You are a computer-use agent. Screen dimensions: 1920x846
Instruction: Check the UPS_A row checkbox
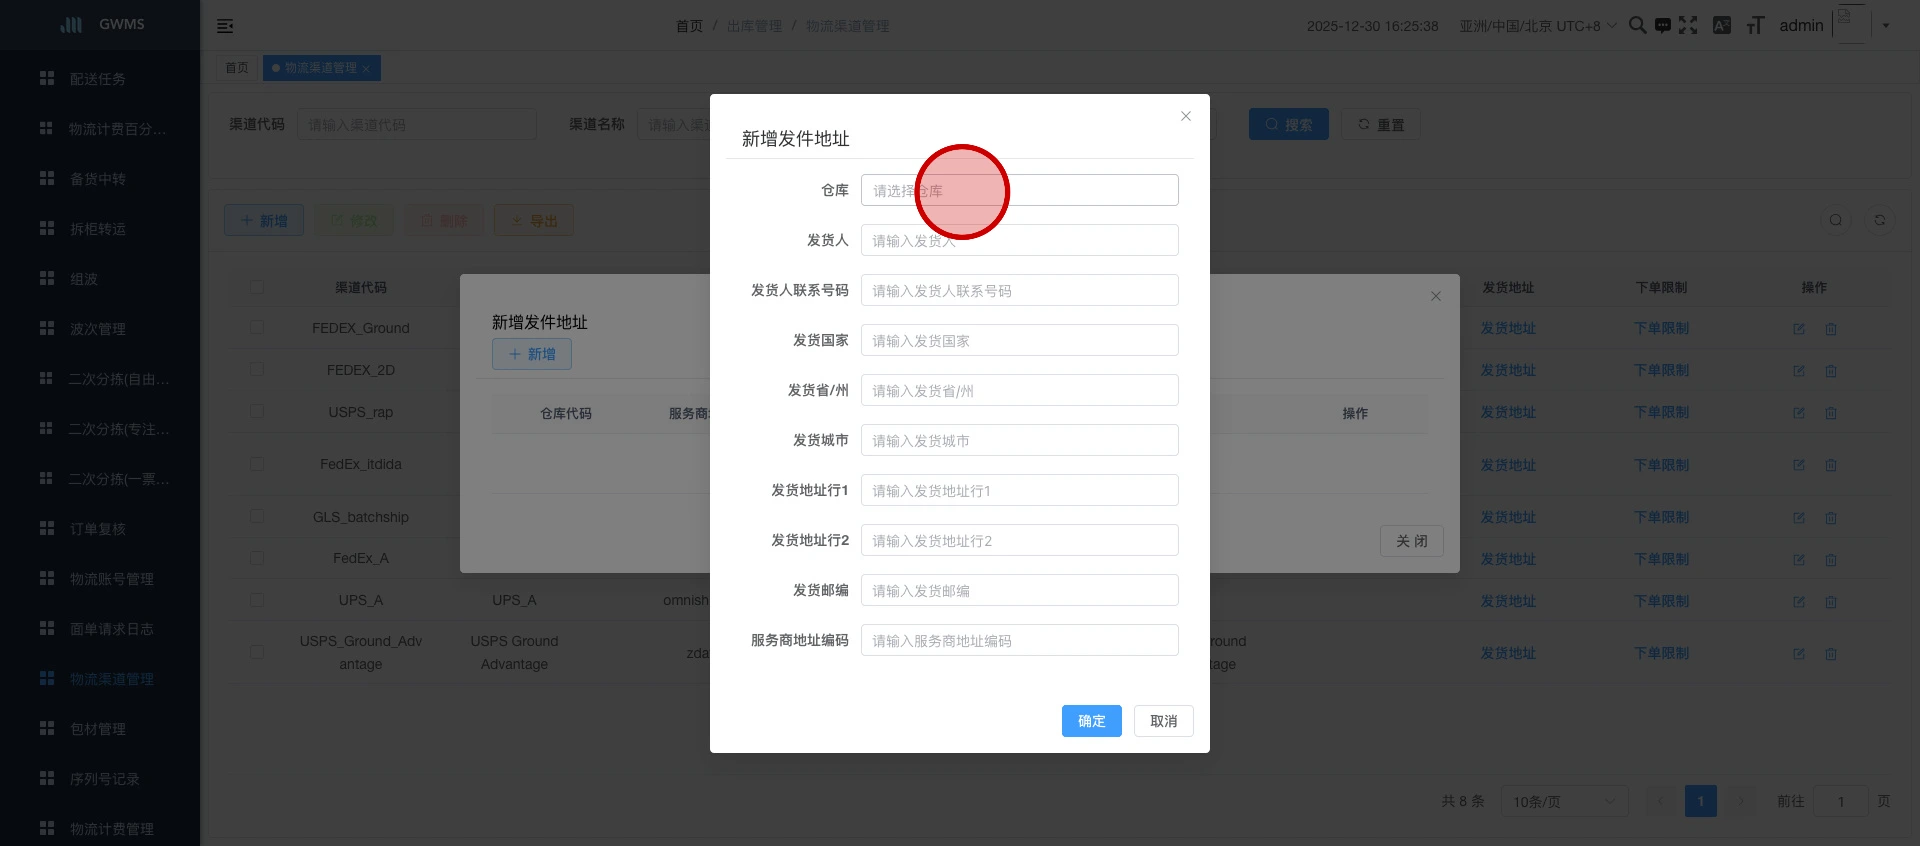pos(257,600)
